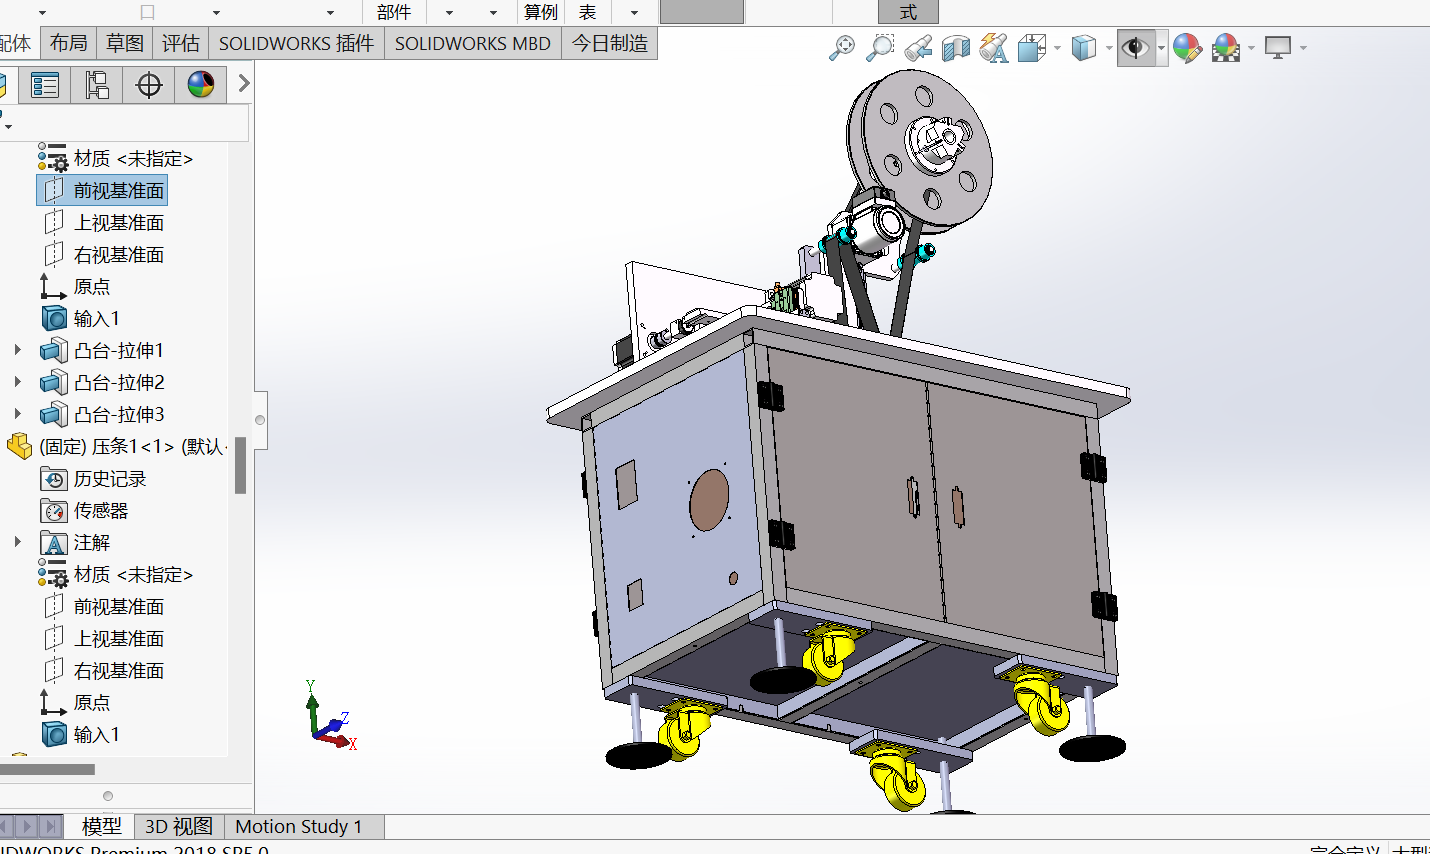Activate the Section View tool
Viewport: 1430px width, 854px height.
(x=956, y=47)
